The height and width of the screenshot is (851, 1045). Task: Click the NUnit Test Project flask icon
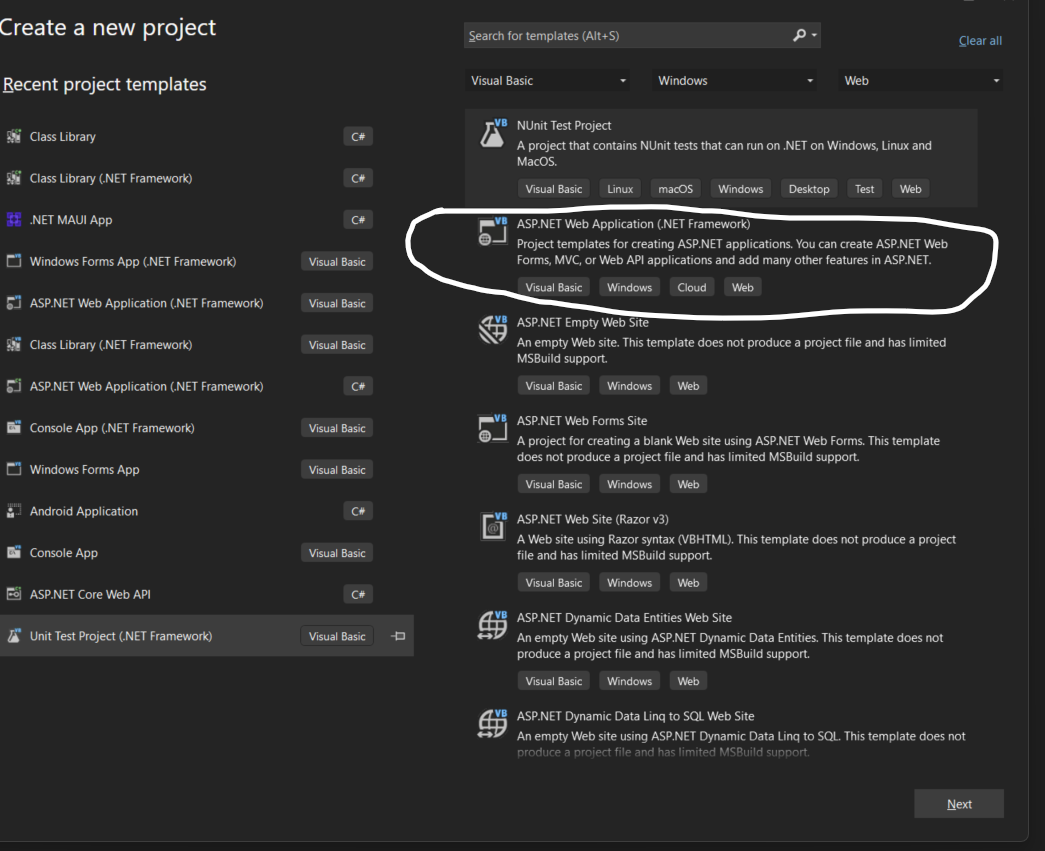click(x=493, y=133)
